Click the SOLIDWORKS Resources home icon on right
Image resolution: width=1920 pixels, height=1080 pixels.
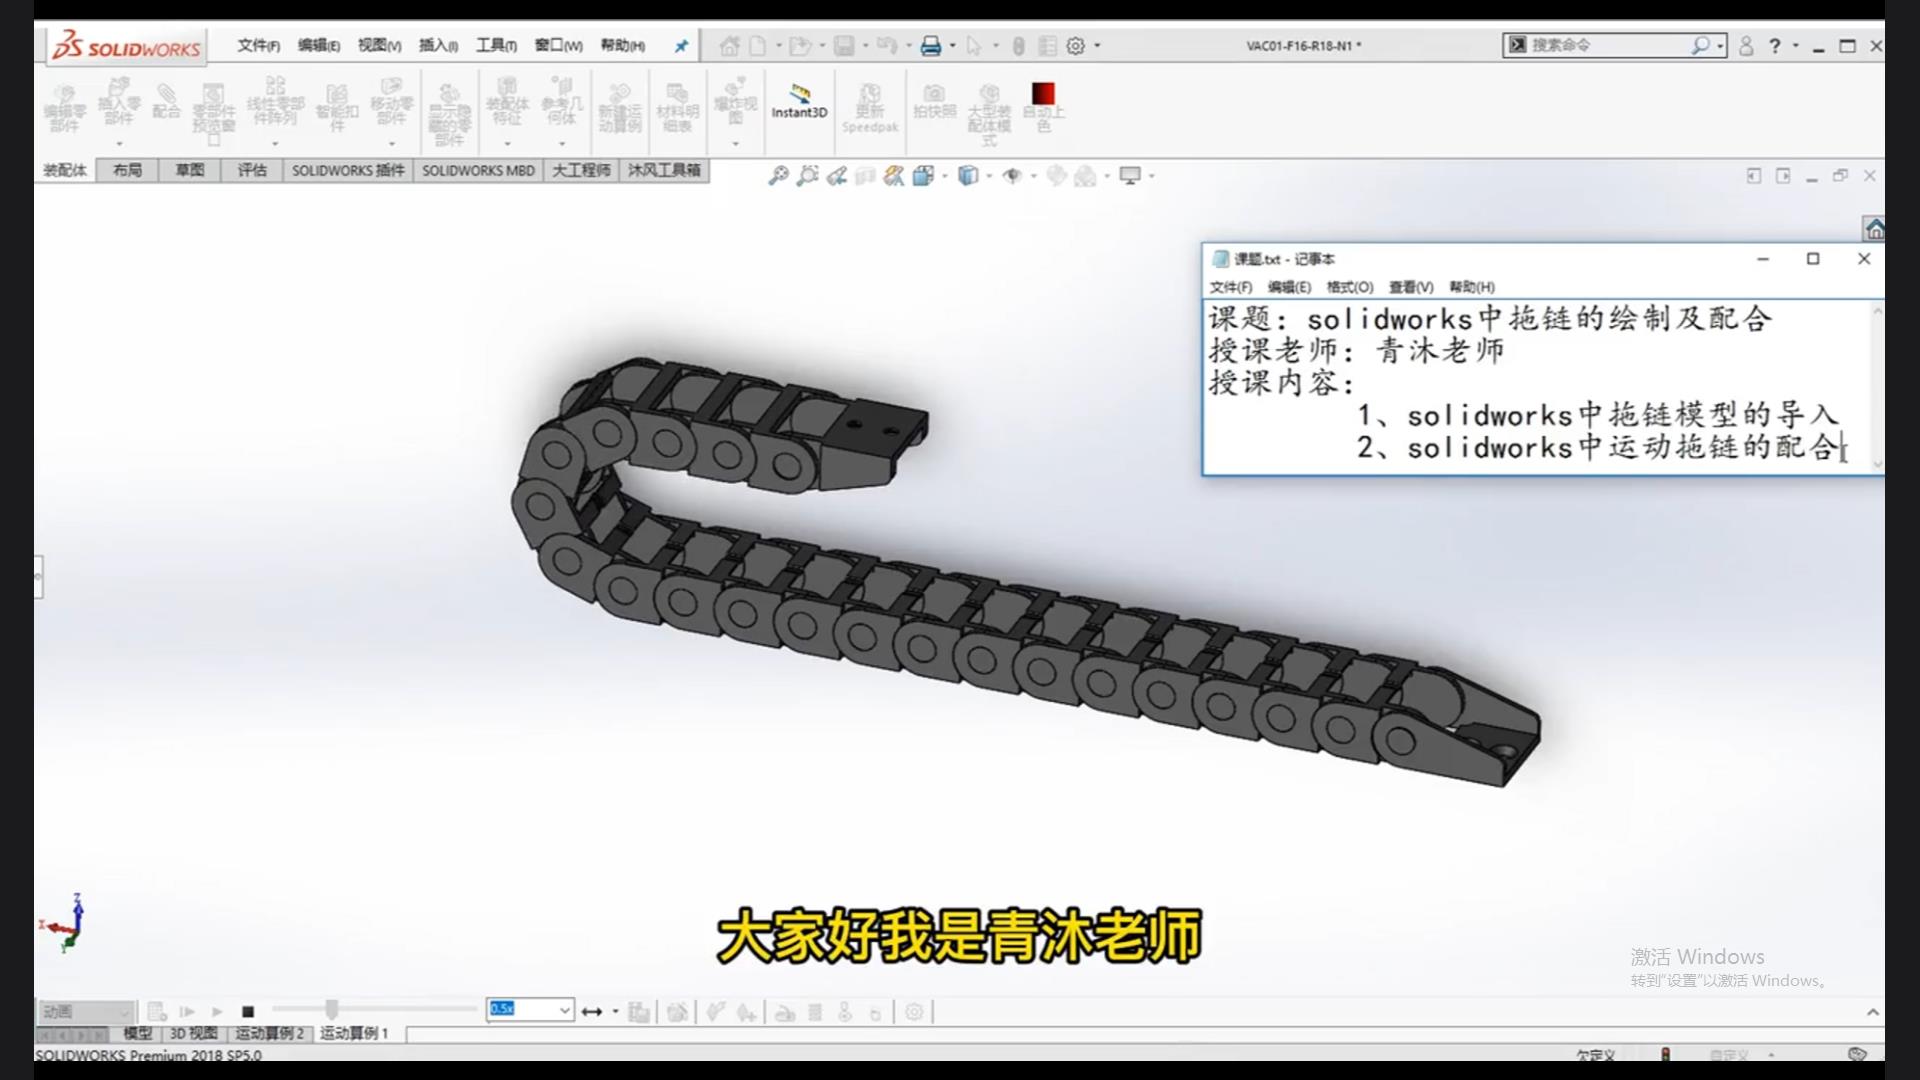pos(1874,229)
